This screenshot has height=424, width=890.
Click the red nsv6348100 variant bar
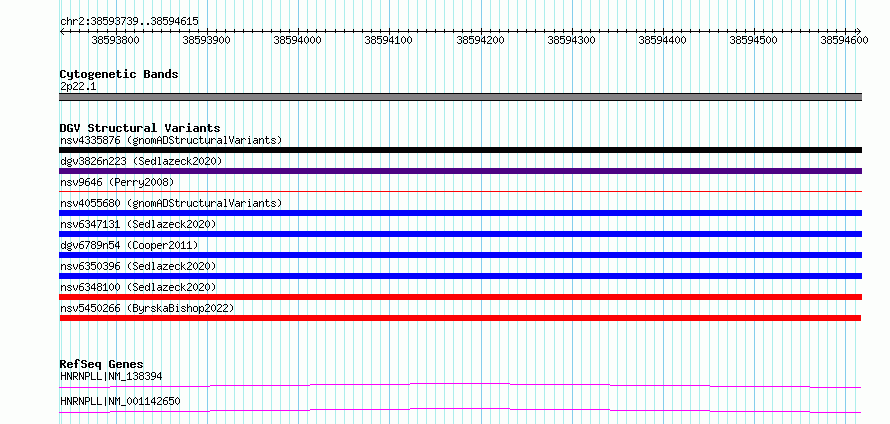click(x=460, y=297)
